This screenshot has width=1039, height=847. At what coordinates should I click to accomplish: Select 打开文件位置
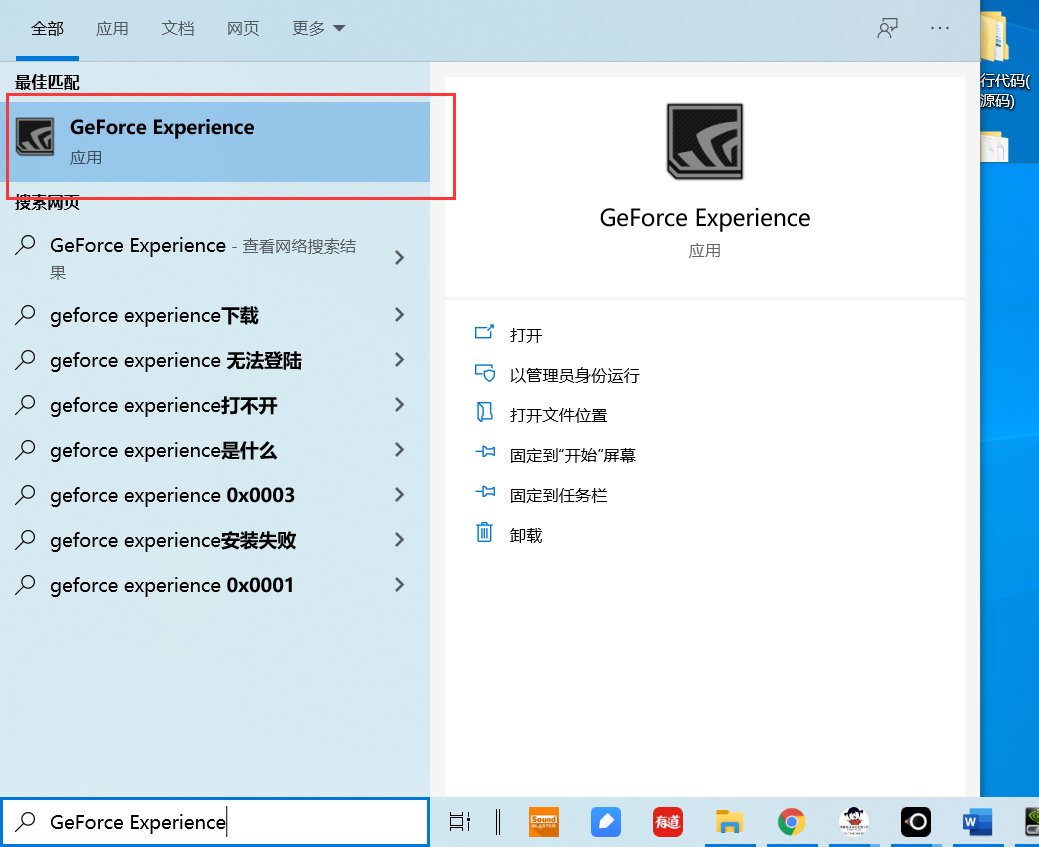tap(558, 416)
